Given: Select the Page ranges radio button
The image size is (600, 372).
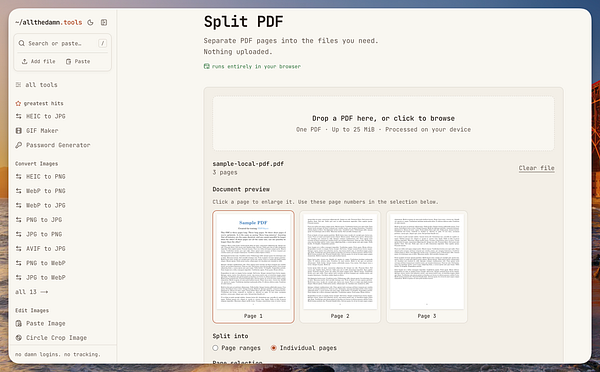Looking at the screenshot, I should [x=215, y=348].
